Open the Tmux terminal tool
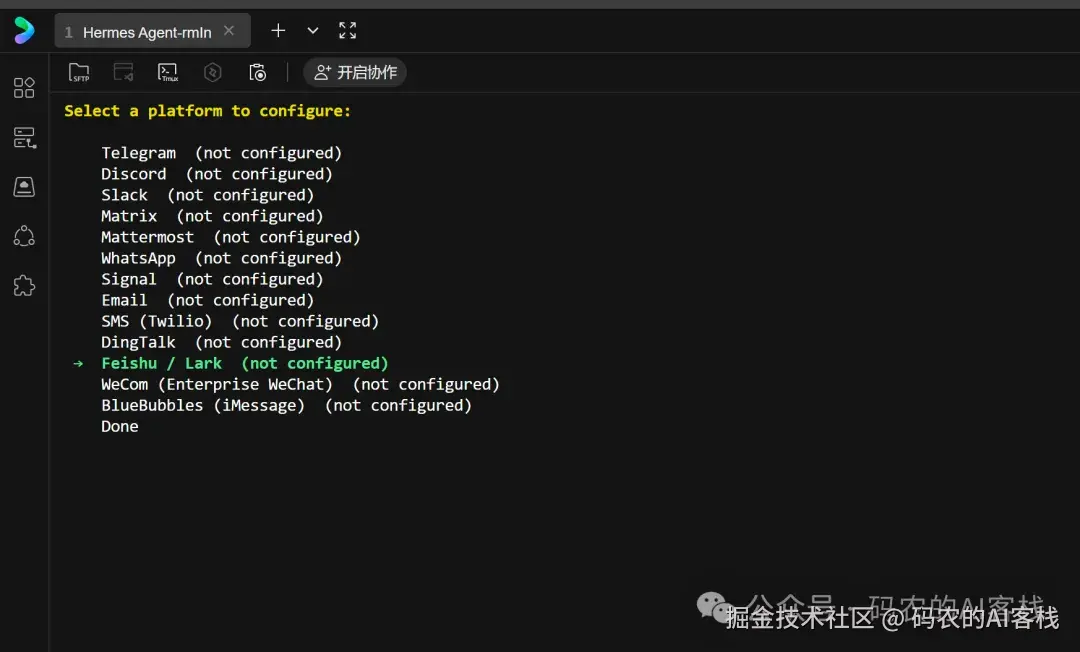The image size is (1080, 652). coord(168,72)
